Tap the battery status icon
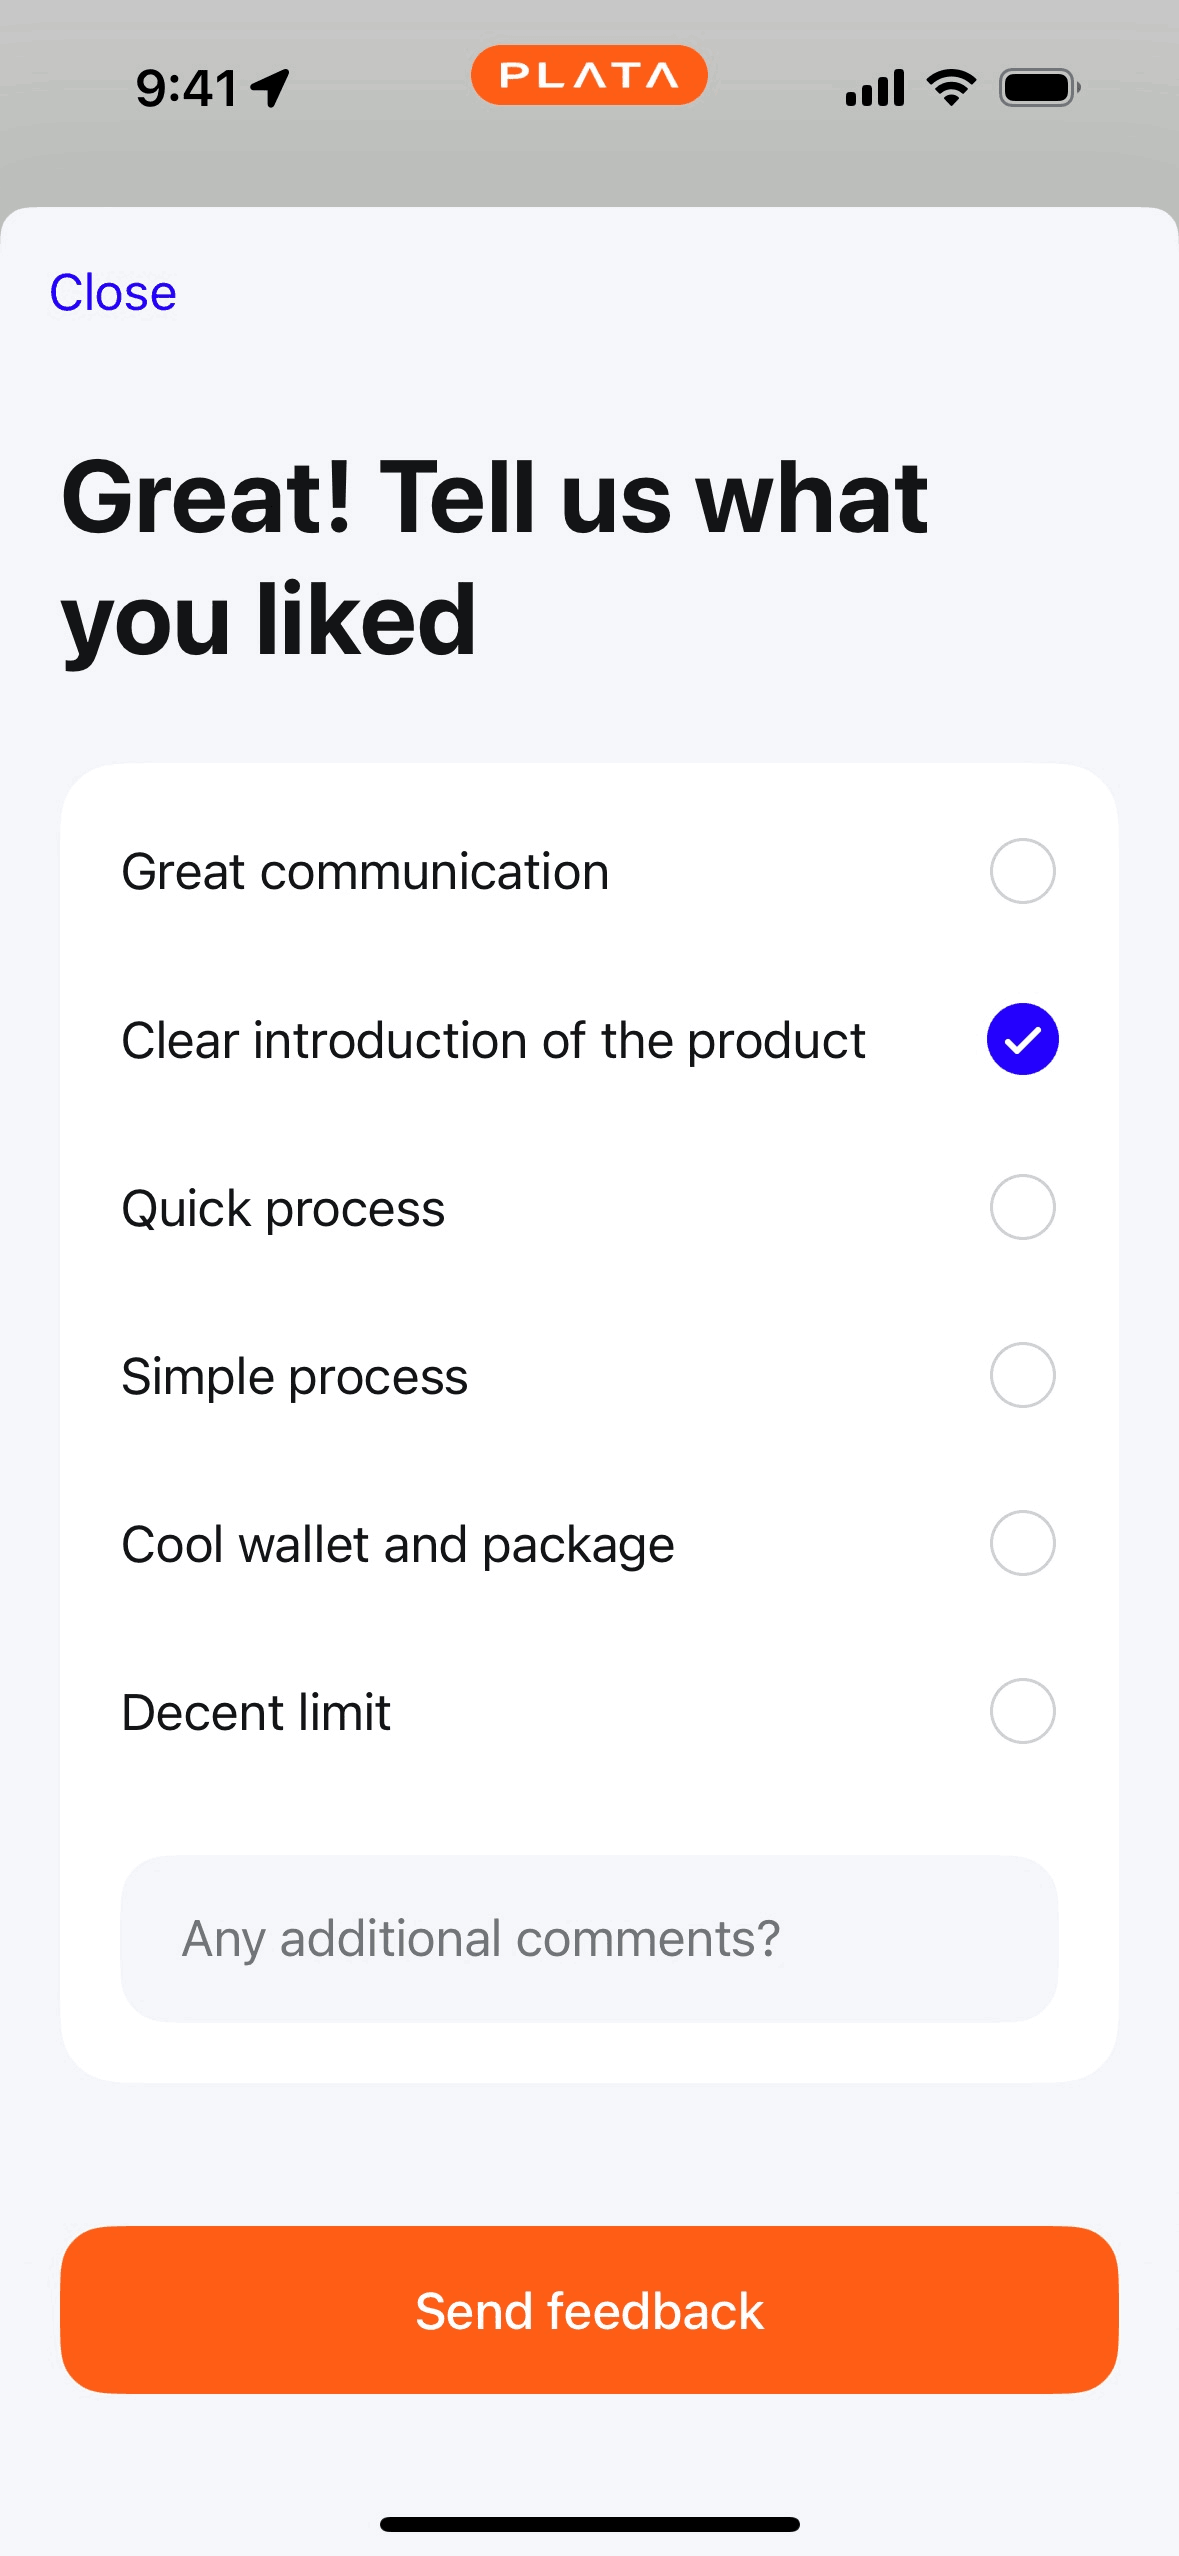1179x2556 pixels. pyautogui.click(x=1039, y=88)
